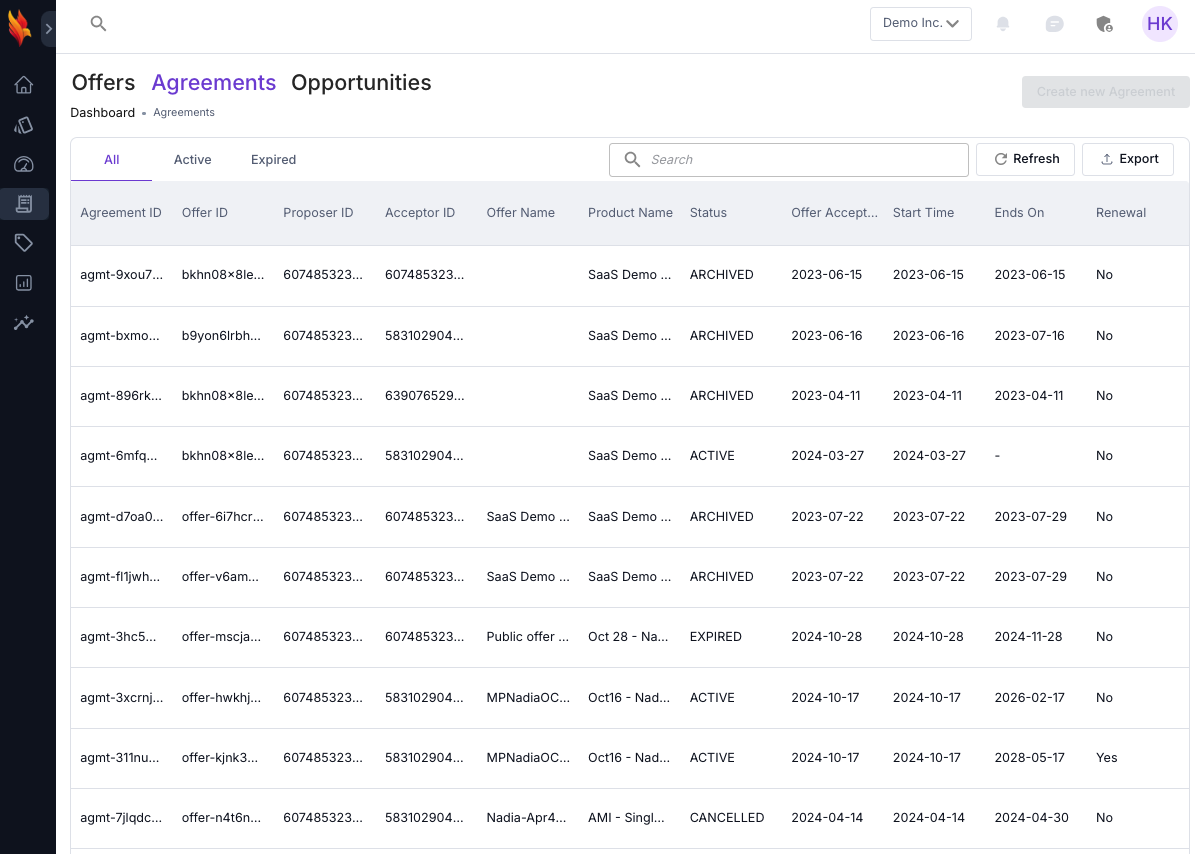
Task: Open the Home icon in sidebar
Action: pyautogui.click(x=24, y=85)
